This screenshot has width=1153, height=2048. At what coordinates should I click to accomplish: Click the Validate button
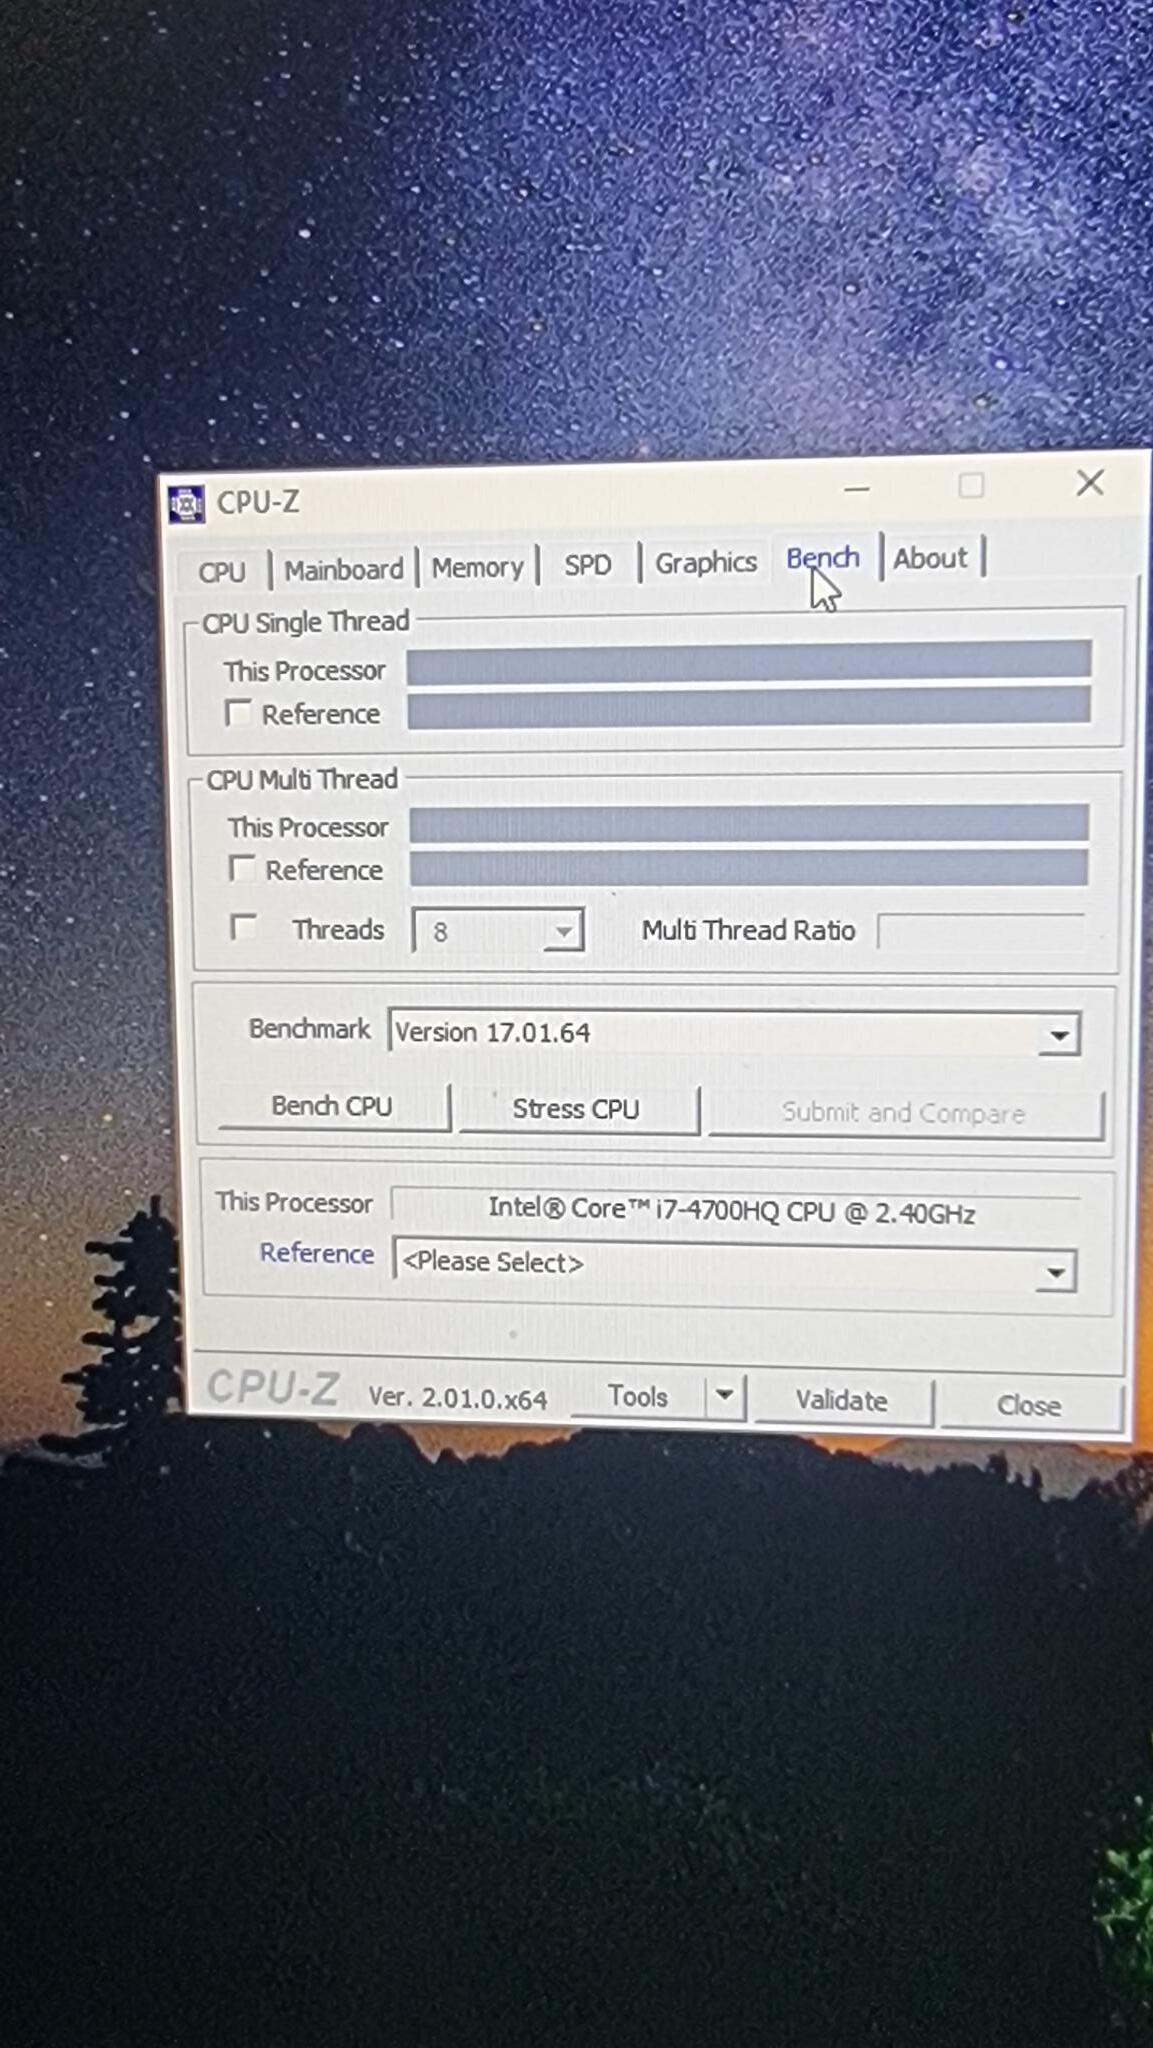pyautogui.click(x=842, y=1401)
